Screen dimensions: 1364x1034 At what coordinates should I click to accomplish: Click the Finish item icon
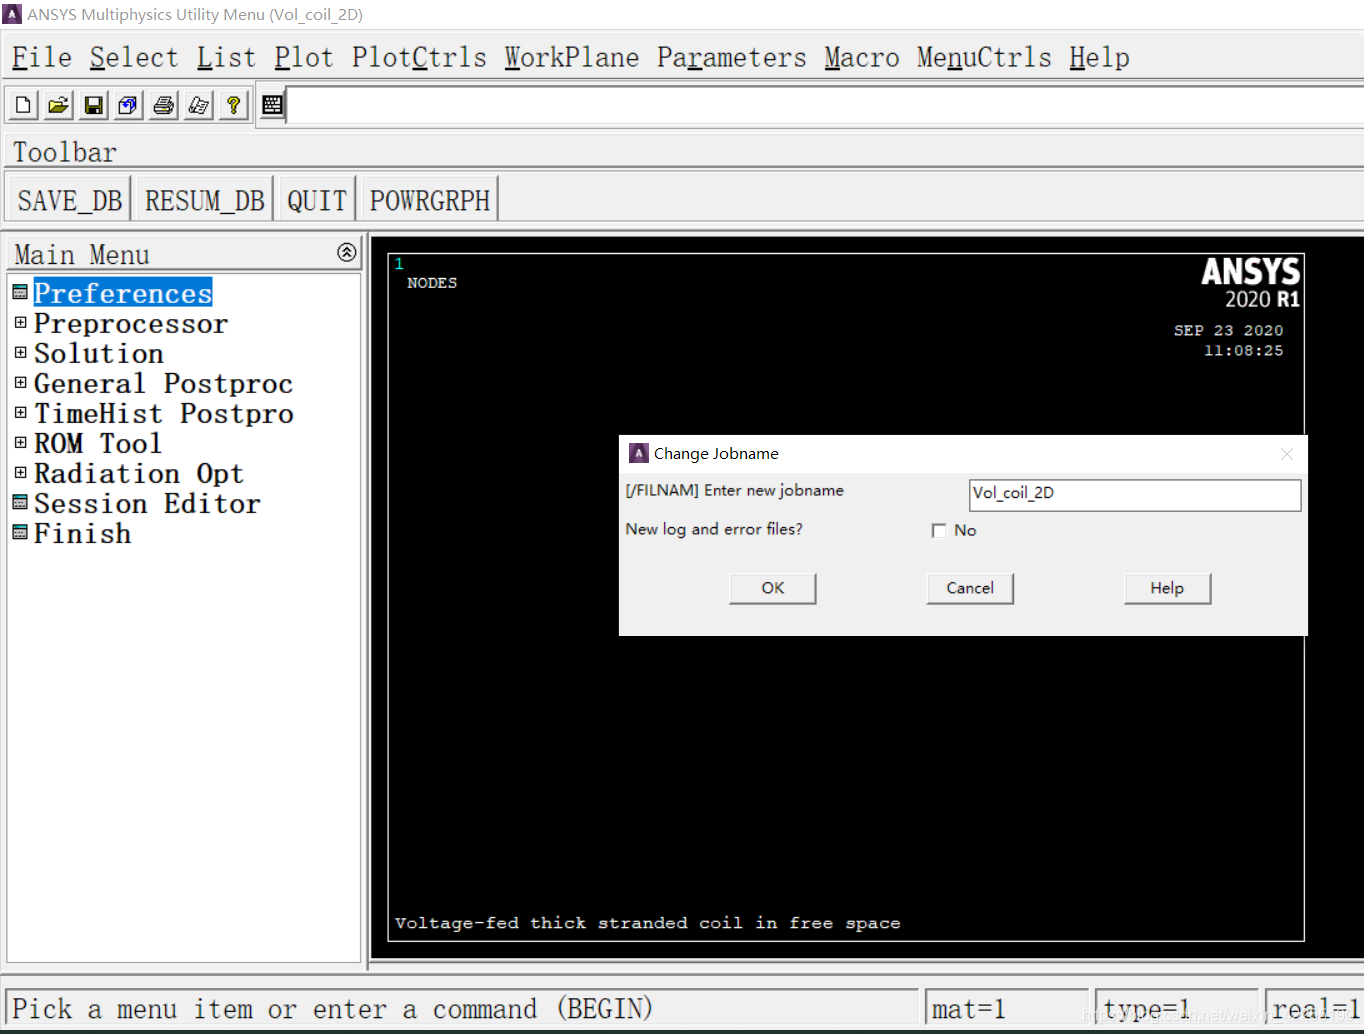click(x=20, y=533)
